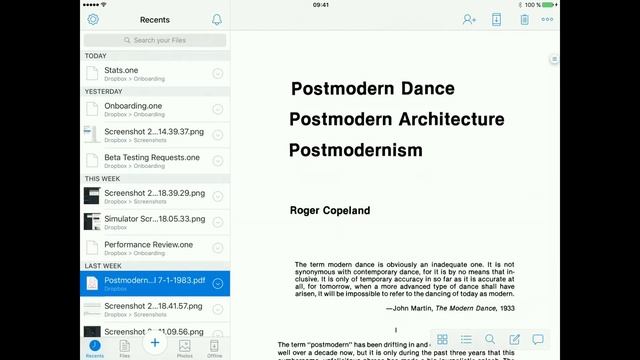
Task: Open Screenshot 2...18.41.57.png file name
Action: click(x=153, y=306)
